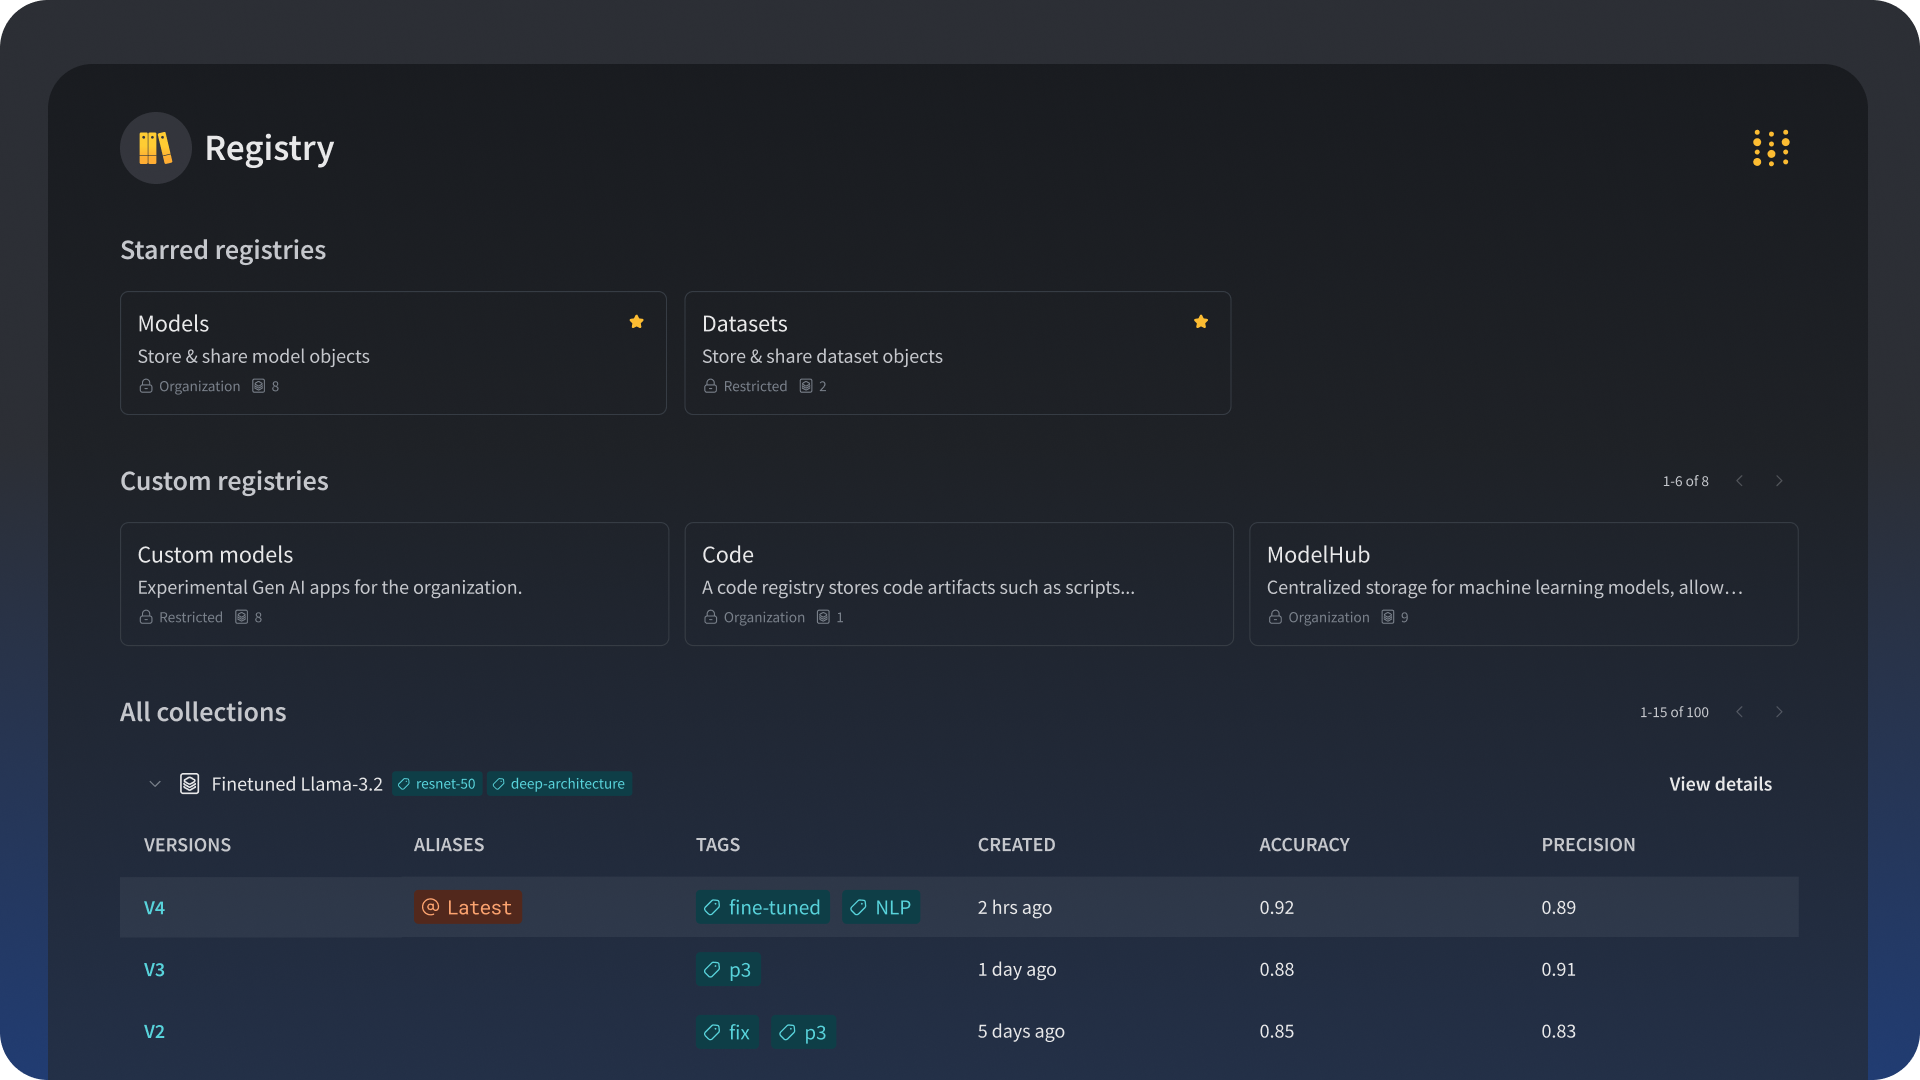Sort by the ACCURACY column header
The image size is (1920, 1080).
[1304, 845]
